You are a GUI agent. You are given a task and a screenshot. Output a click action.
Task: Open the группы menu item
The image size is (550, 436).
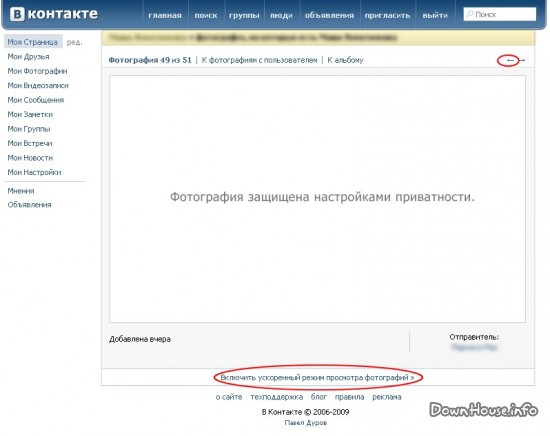(x=244, y=15)
